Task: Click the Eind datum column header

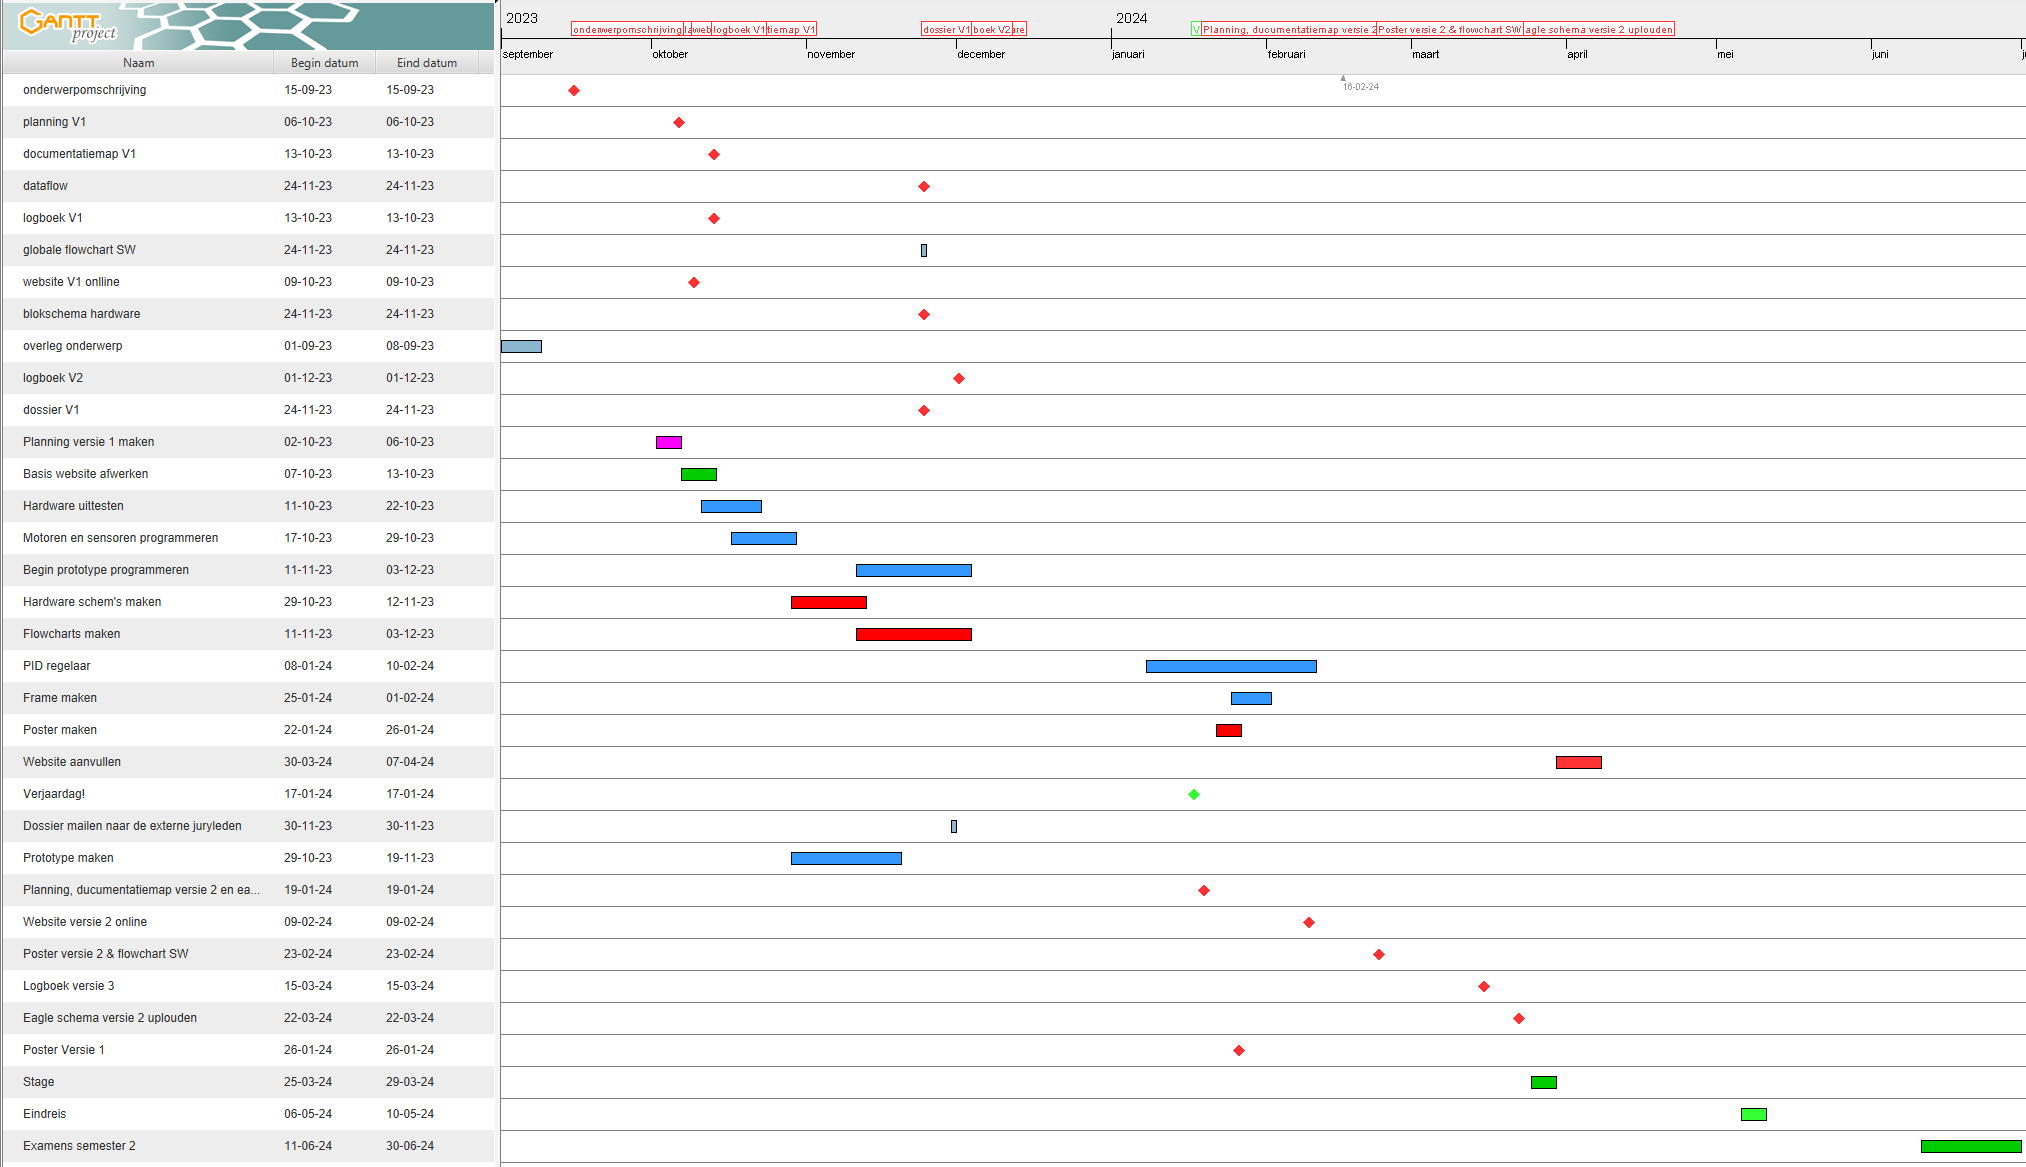Action: pos(426,63)
